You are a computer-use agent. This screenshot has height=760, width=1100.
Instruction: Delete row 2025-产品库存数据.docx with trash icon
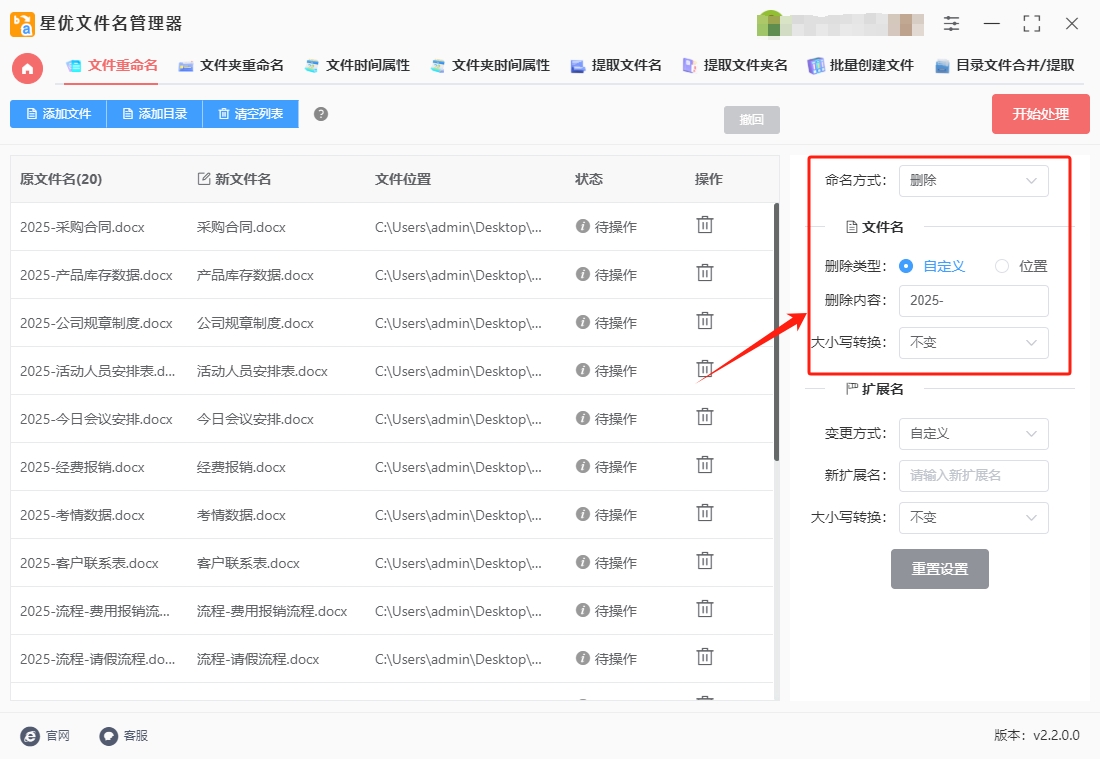click(x=704, y=273)
